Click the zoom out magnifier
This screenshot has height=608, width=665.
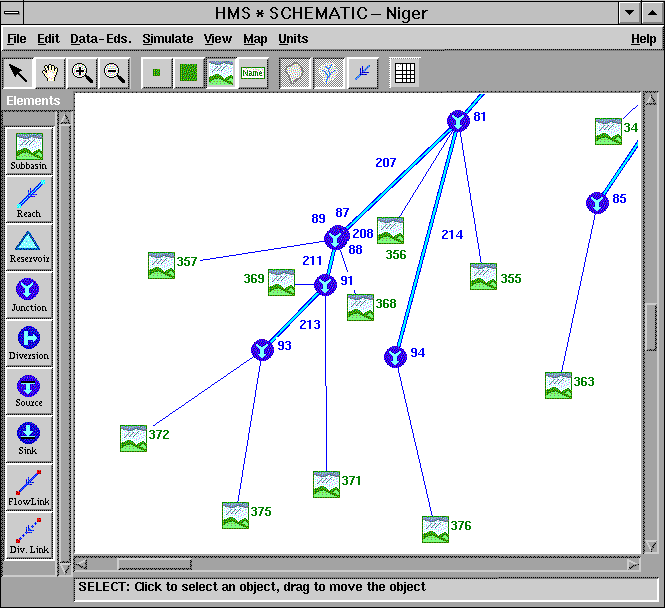click(x=114, y=73)
